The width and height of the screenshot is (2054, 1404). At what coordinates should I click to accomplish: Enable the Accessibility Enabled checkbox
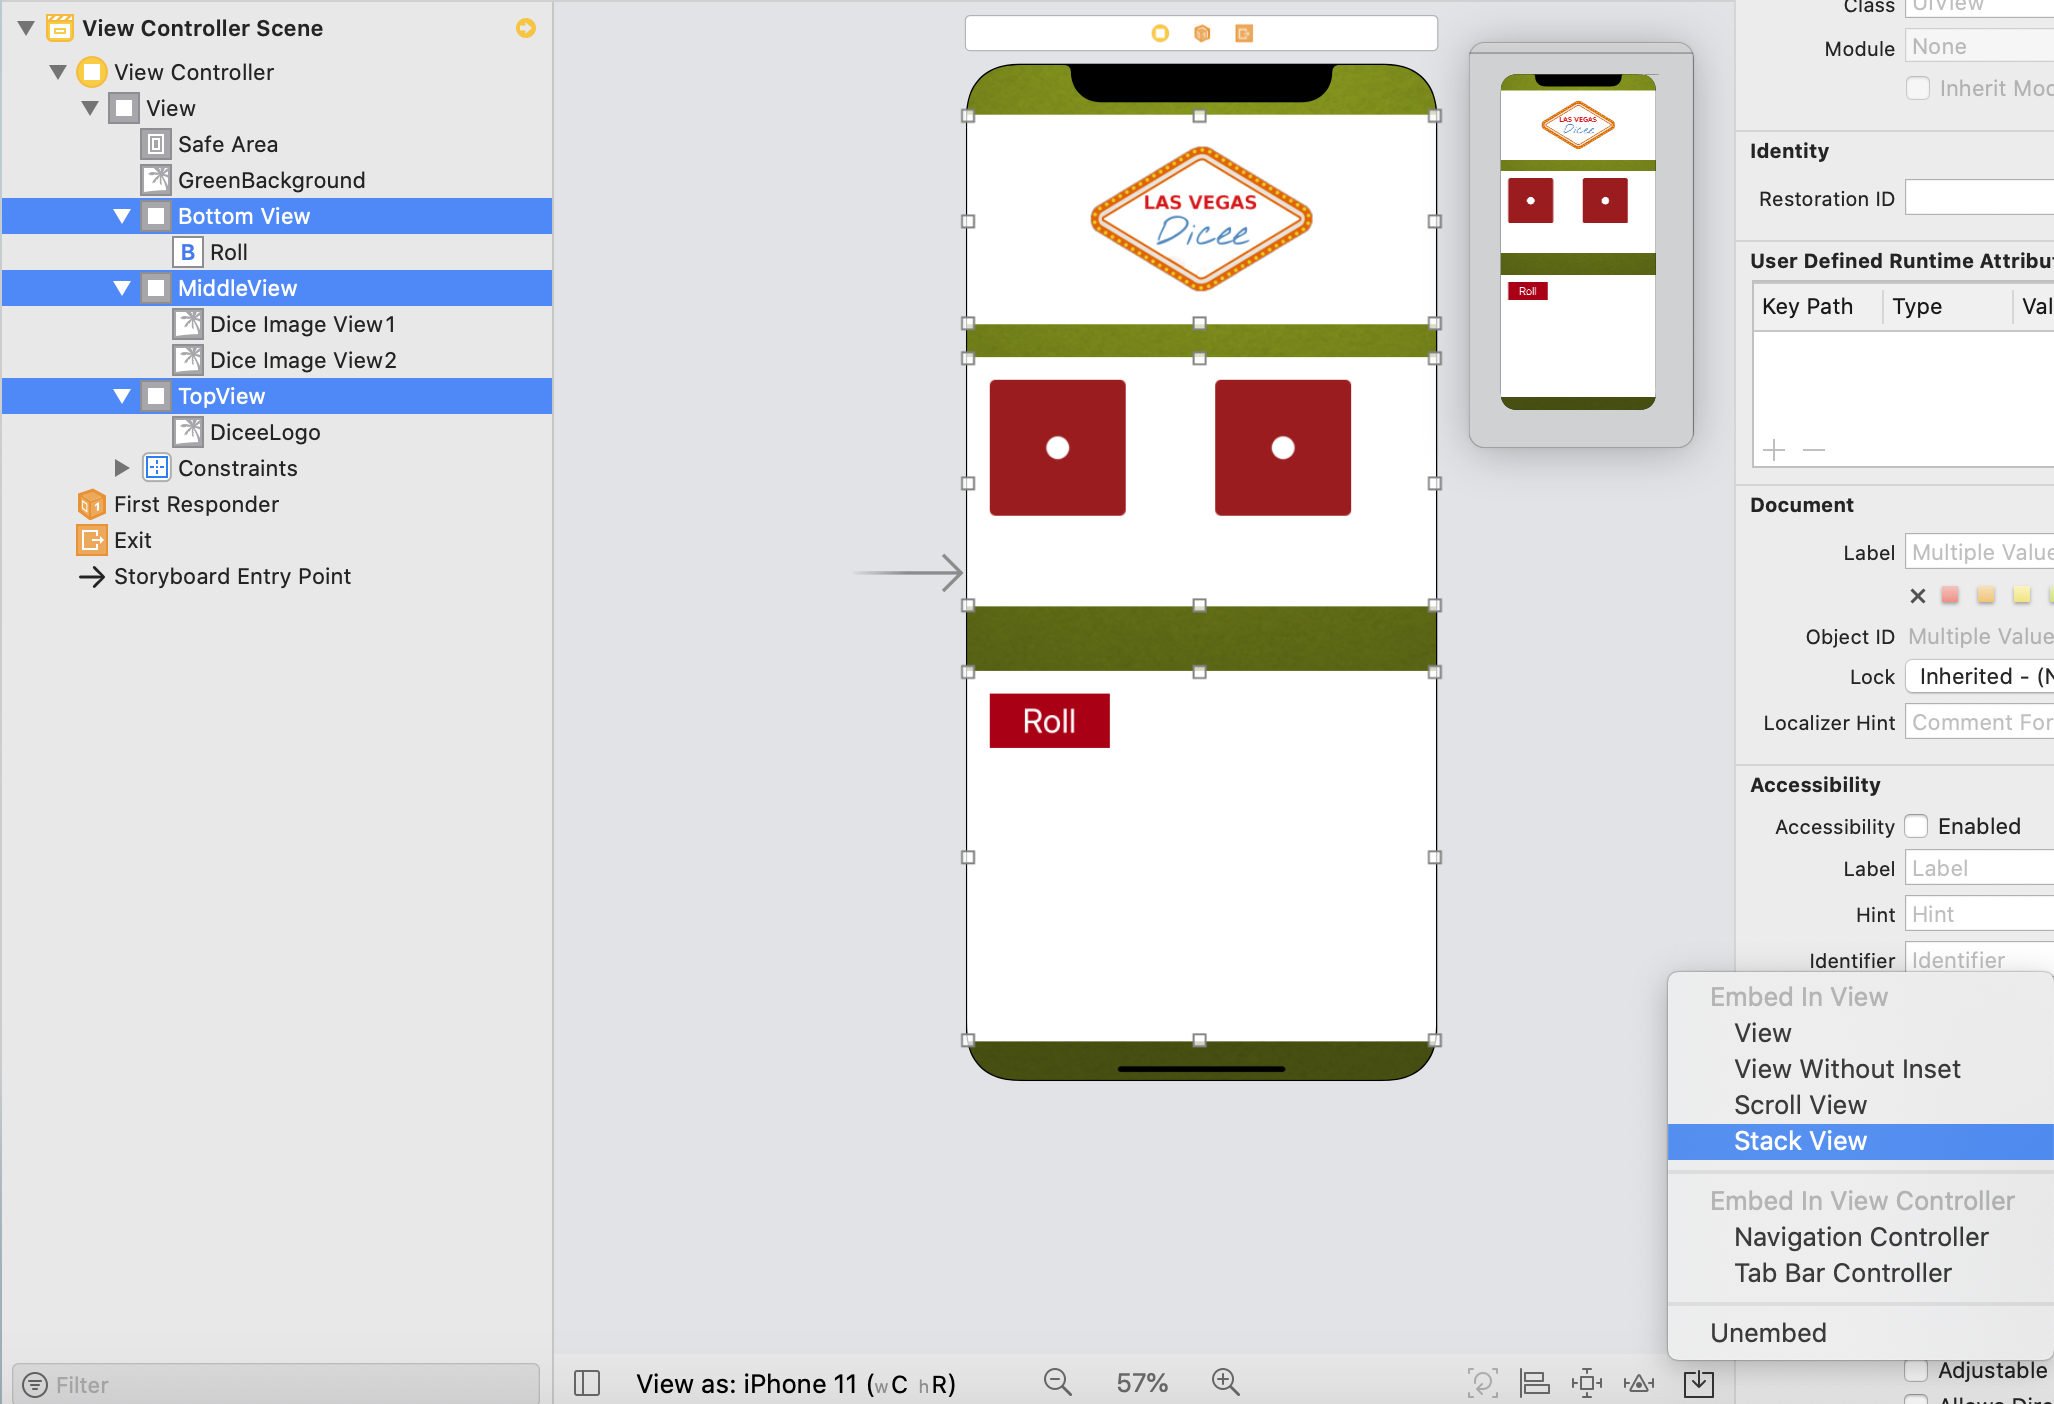1916,826
